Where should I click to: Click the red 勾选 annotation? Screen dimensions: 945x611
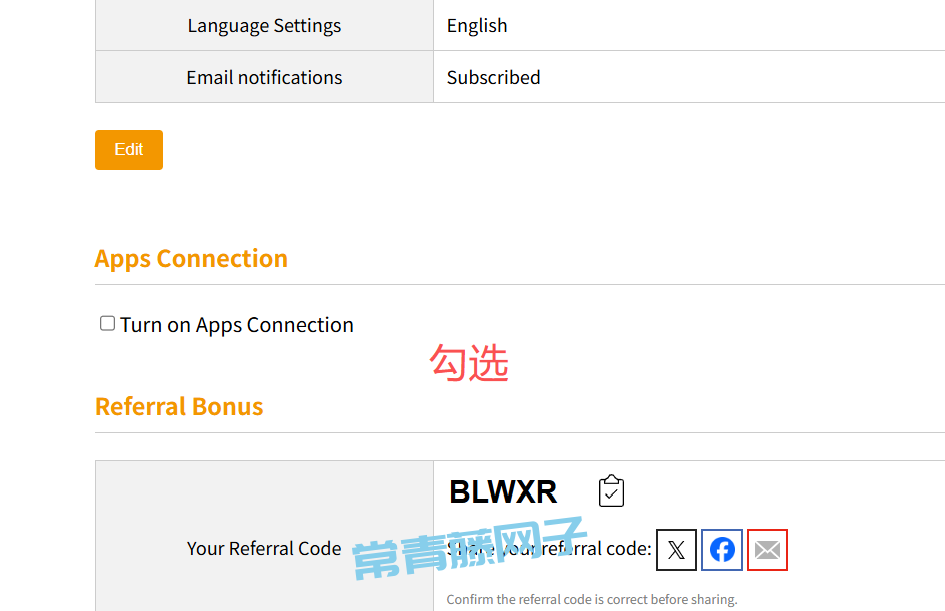point(469,363)
